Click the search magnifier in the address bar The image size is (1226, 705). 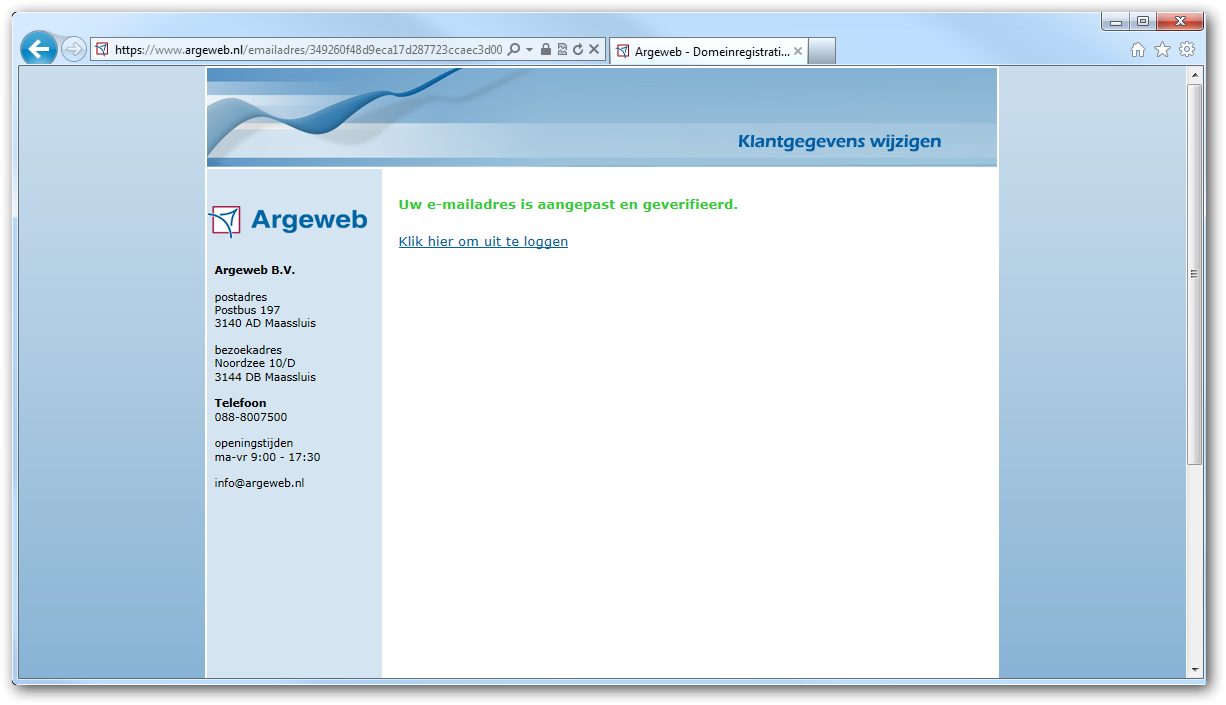click(x=513, y=49)
